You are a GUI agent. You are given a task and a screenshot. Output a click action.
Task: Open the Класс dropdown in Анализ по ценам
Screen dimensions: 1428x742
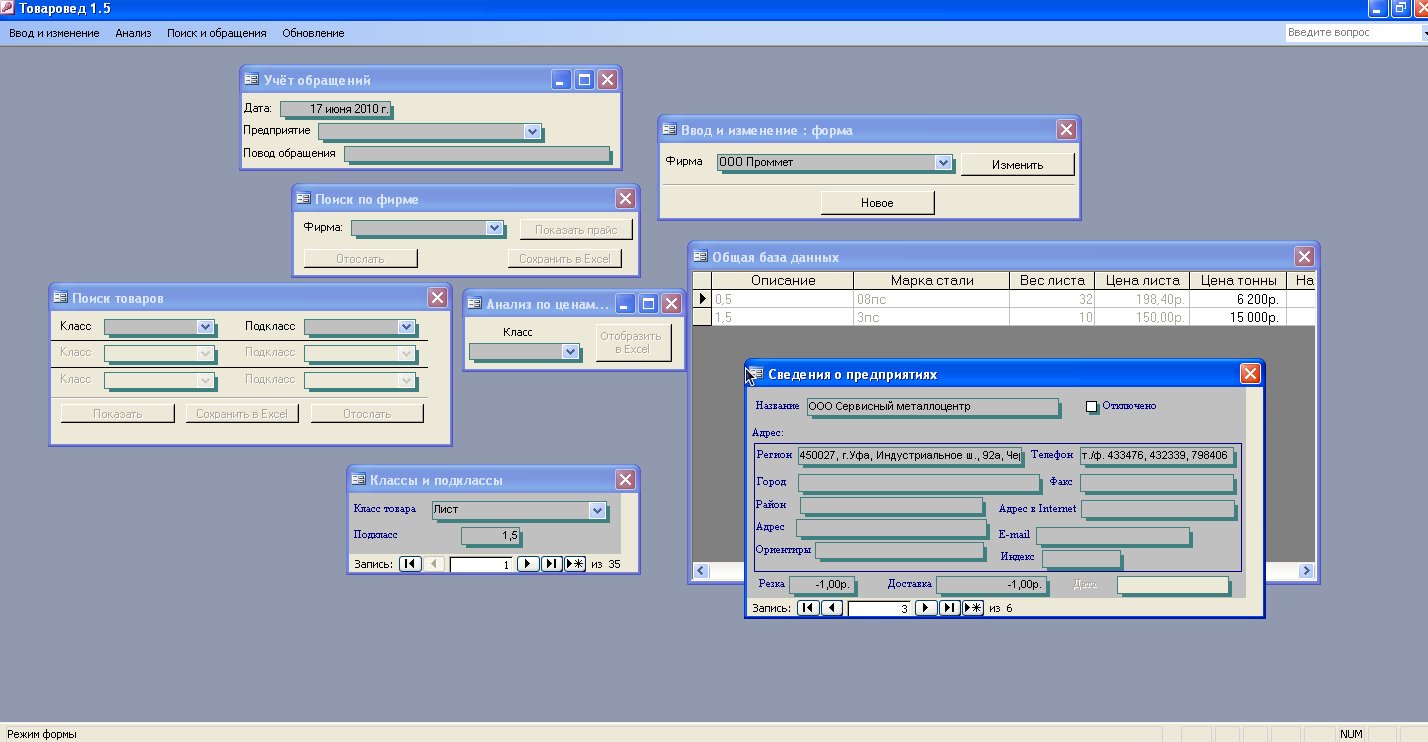(570, 352)
